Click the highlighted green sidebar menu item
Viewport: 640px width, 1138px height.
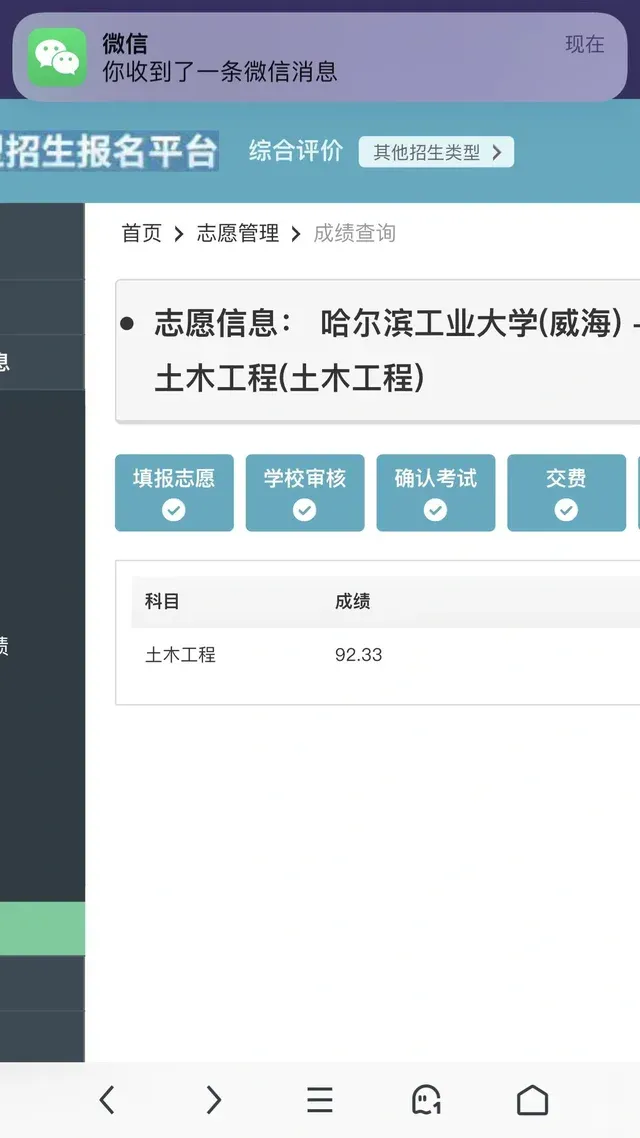[42, 929]
